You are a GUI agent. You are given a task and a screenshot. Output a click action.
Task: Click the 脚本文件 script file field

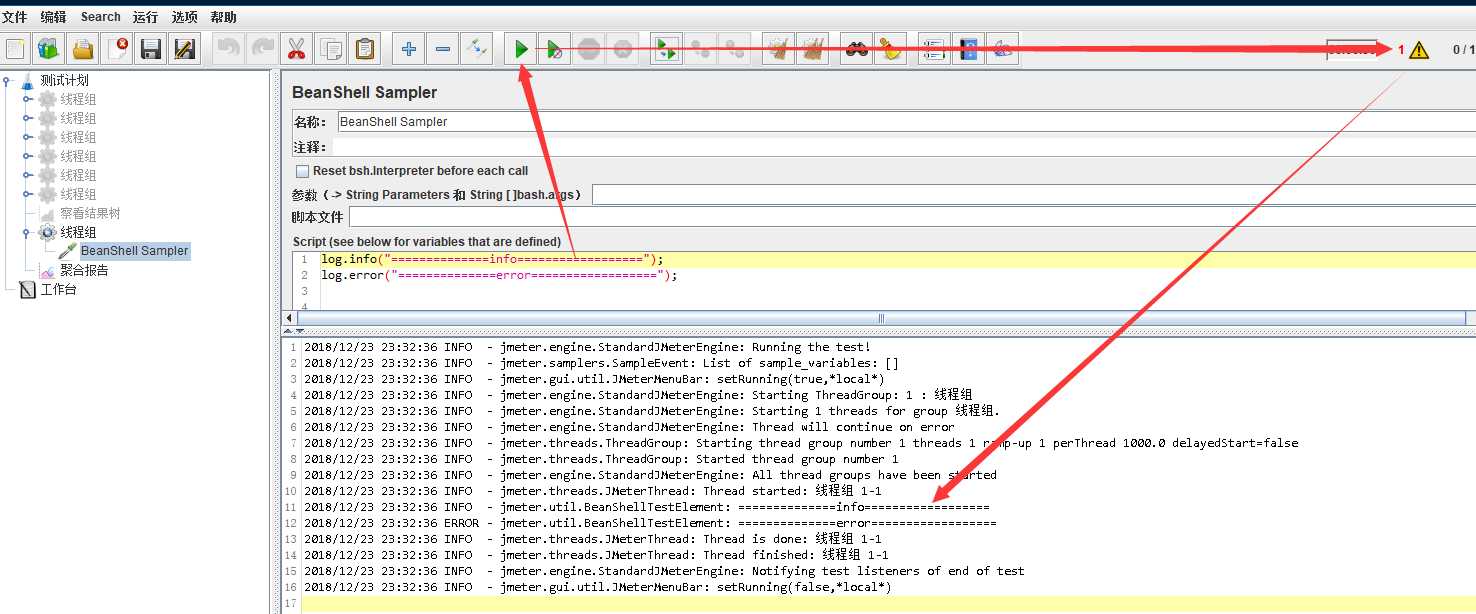point(912,217)
